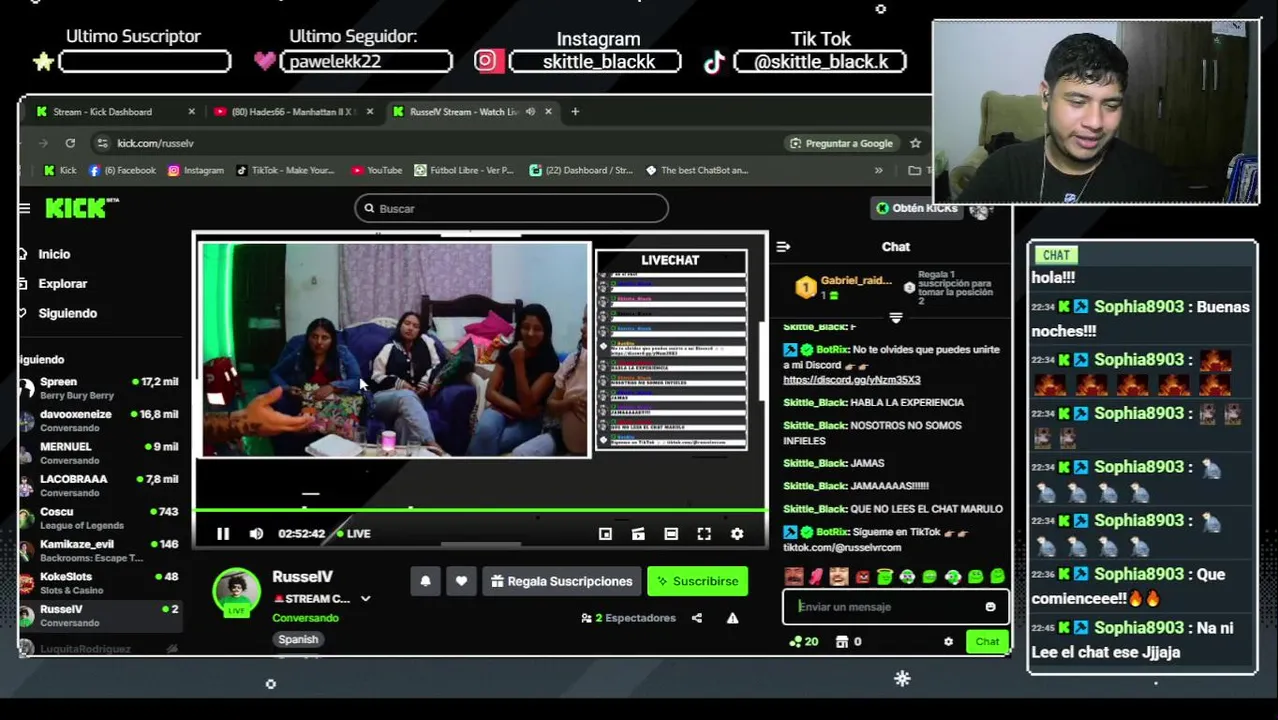Go to Explorar in the sidebar
Screen dimensions: 1278x720
pos(62,284)
